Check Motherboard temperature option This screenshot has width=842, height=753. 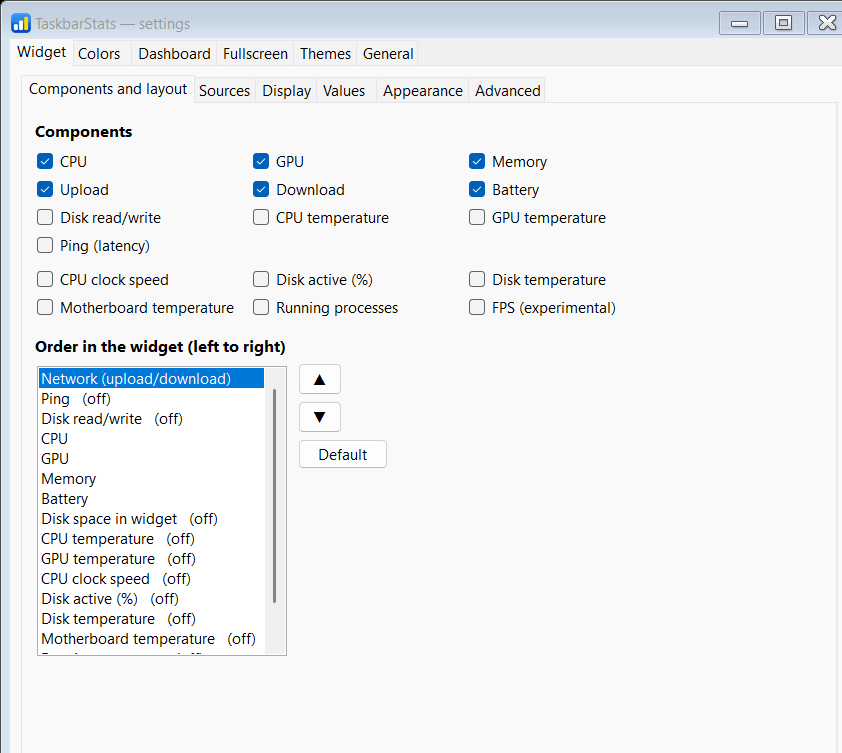(x=45, y=307)
